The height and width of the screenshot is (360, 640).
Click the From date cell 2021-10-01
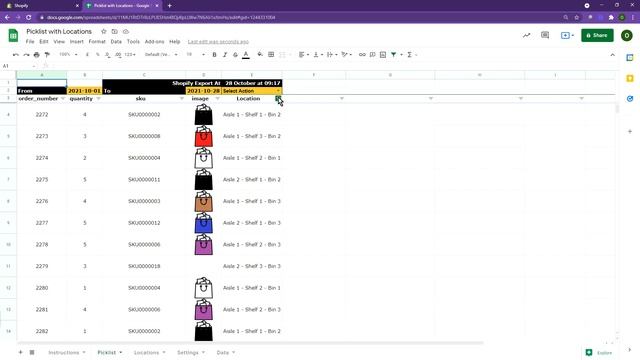(x=84, y=91)
